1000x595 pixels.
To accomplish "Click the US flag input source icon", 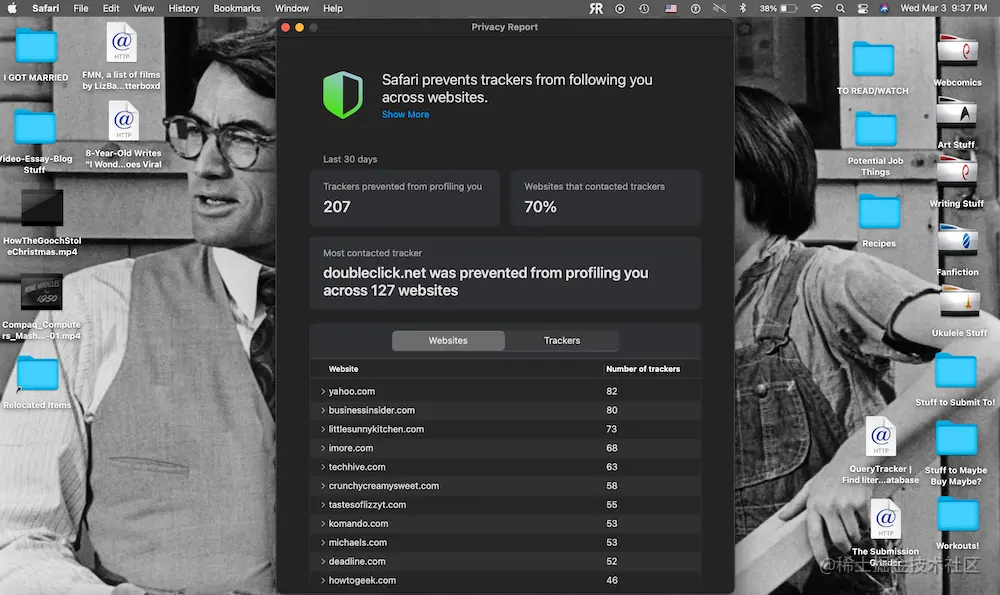I will [x=671, y=8].
